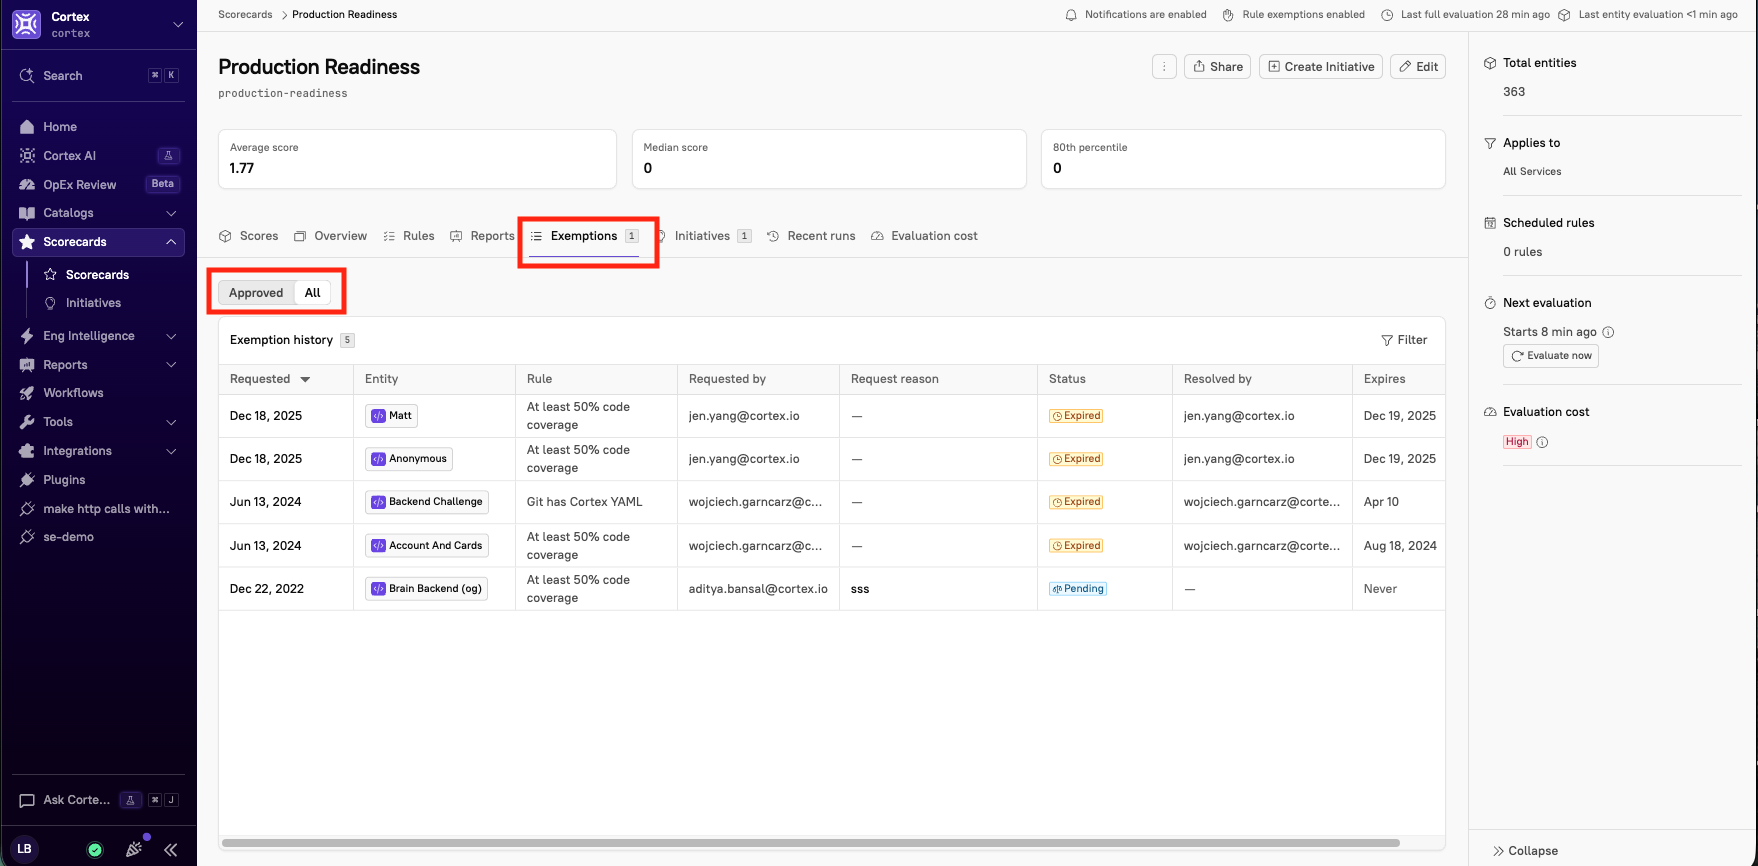Click info icon beside Starts 8 min ago

tap(1608, 332)
